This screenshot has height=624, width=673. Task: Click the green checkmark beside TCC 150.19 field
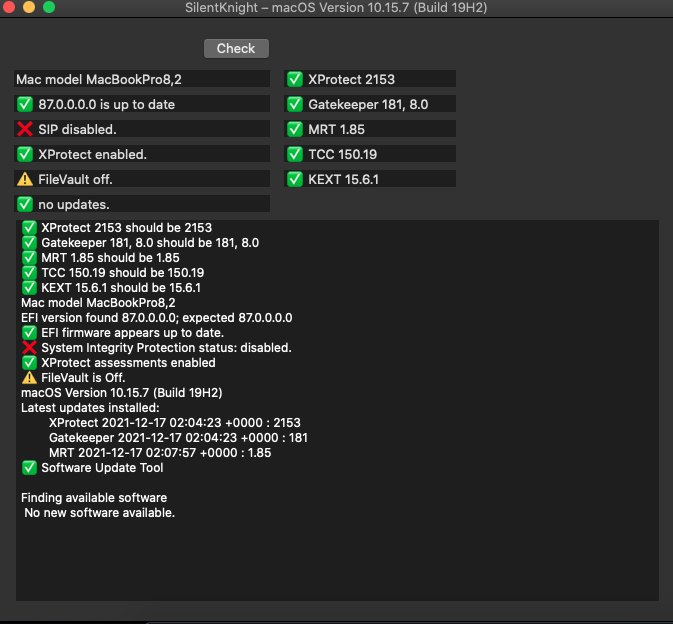click(295, 154)
